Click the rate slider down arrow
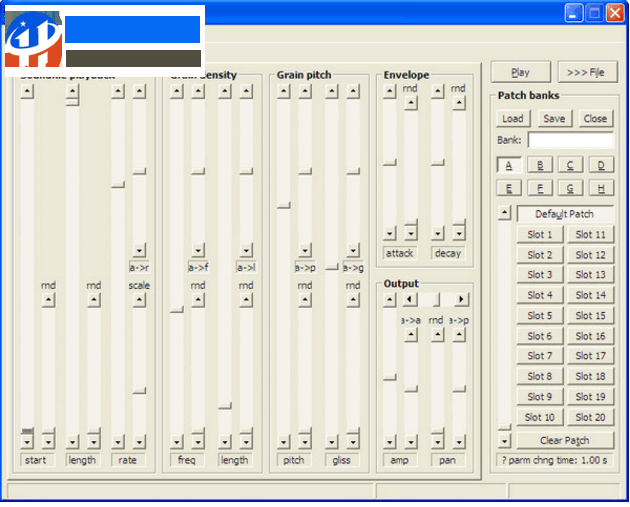Image resolution: width=630 pixels, height=507 pixels. (x=118, y=442)
